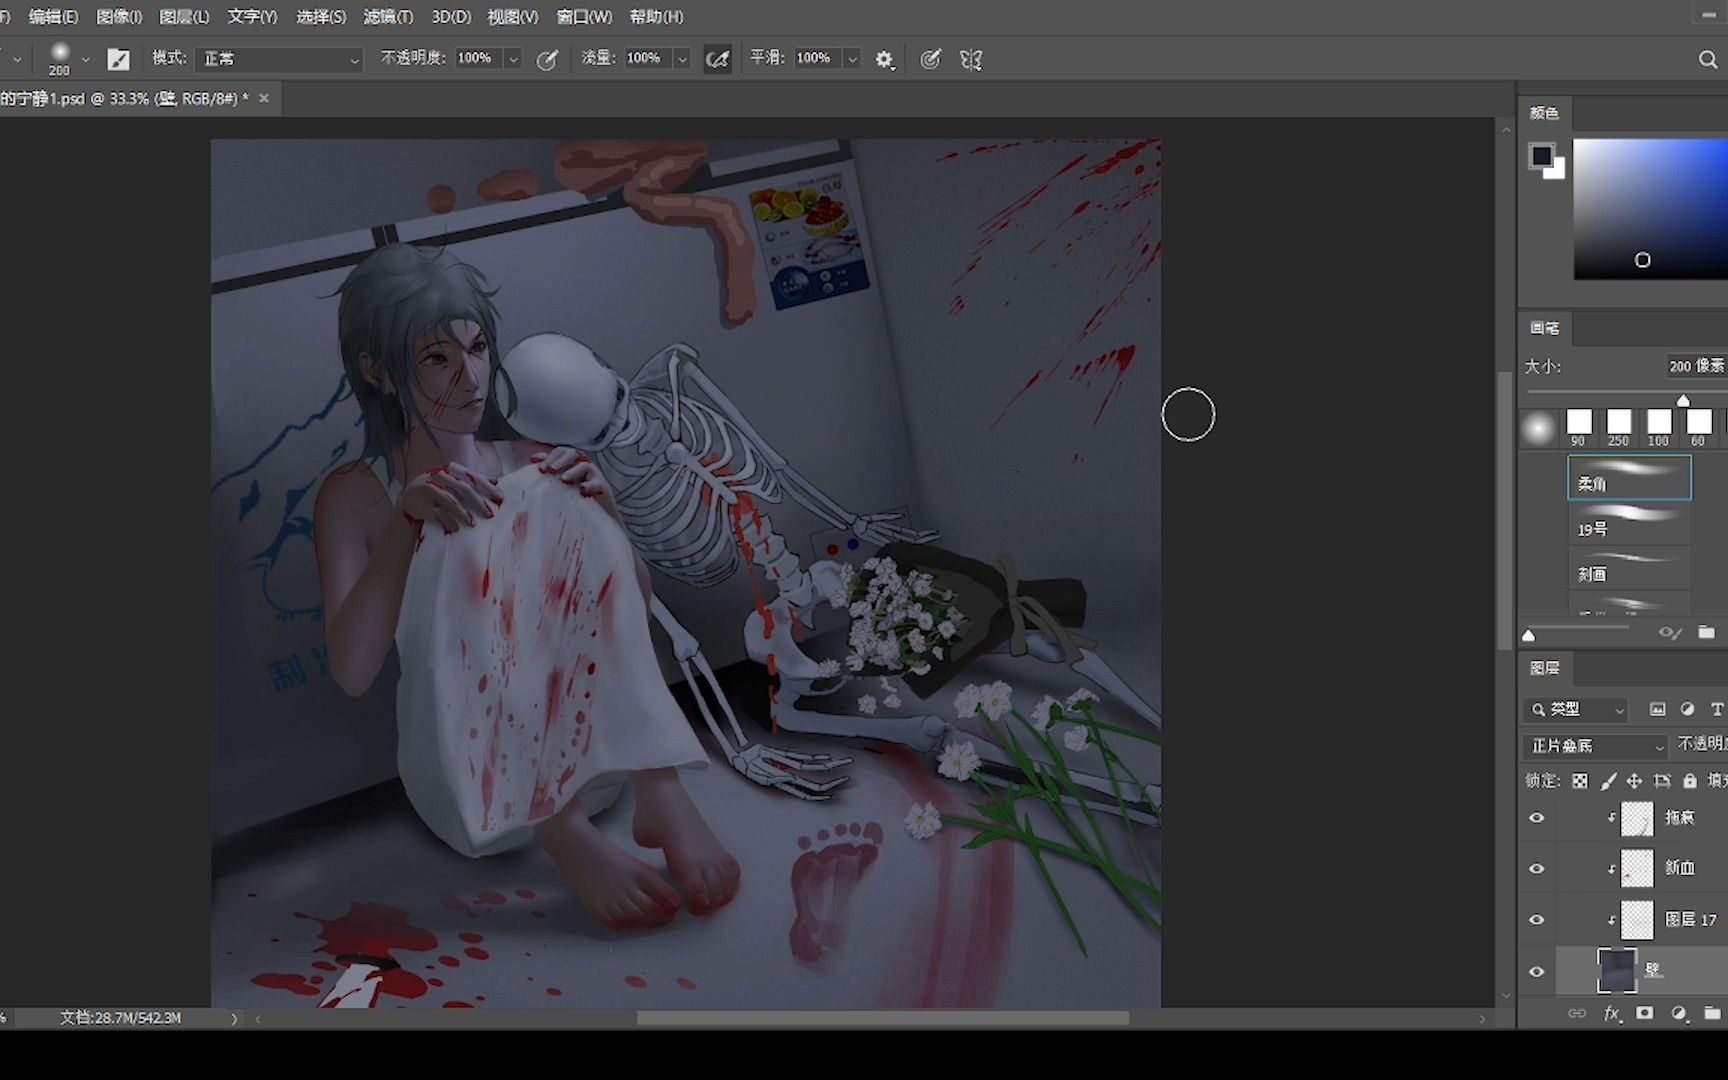Image resolution: width=1728 pixels, height=1080 pixels.
Task: Open the 选择(S) menu
Action: click(x=321, y=17)
